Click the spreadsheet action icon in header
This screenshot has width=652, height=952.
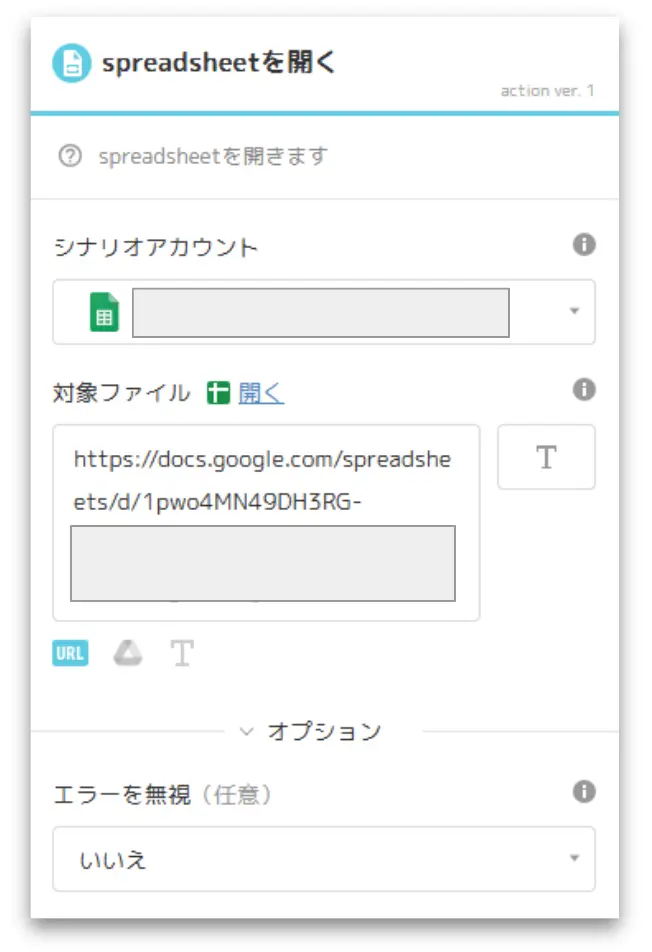click(x=72, y=63)
